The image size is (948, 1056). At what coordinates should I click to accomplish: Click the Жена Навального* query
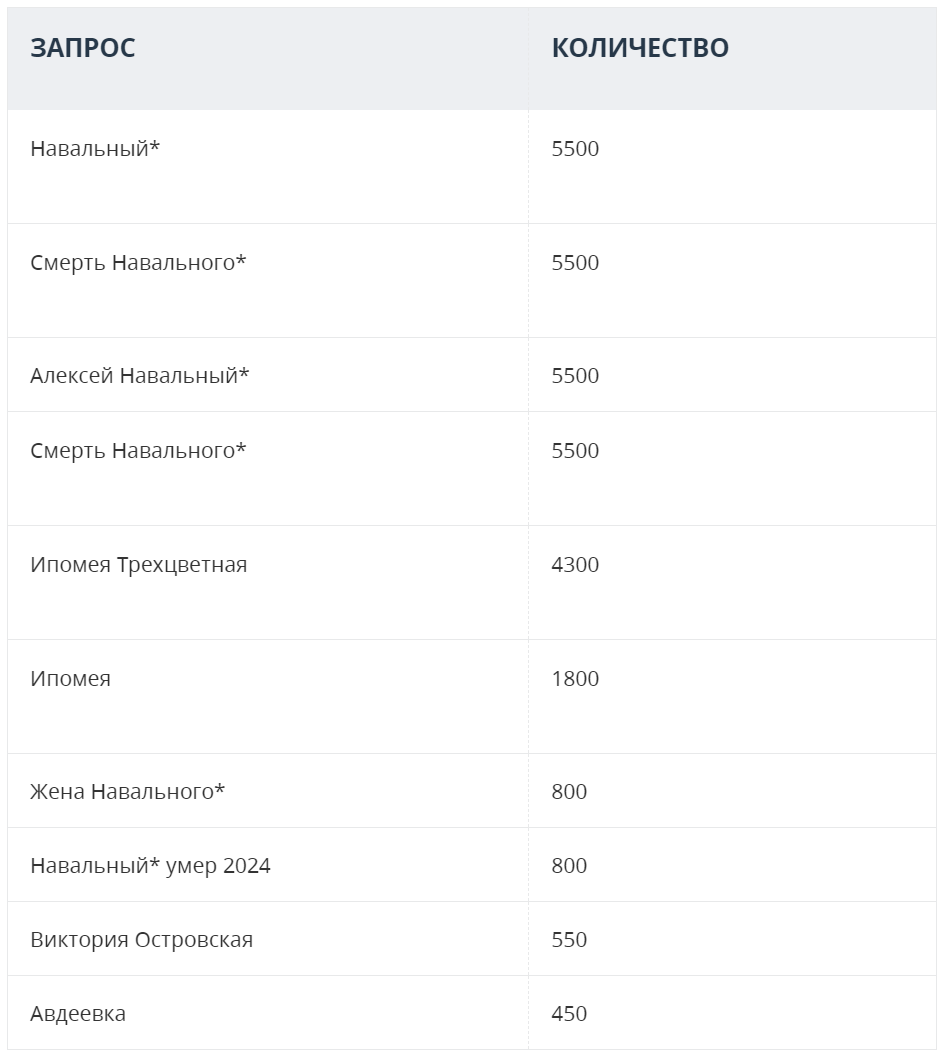tap(127, 792)
